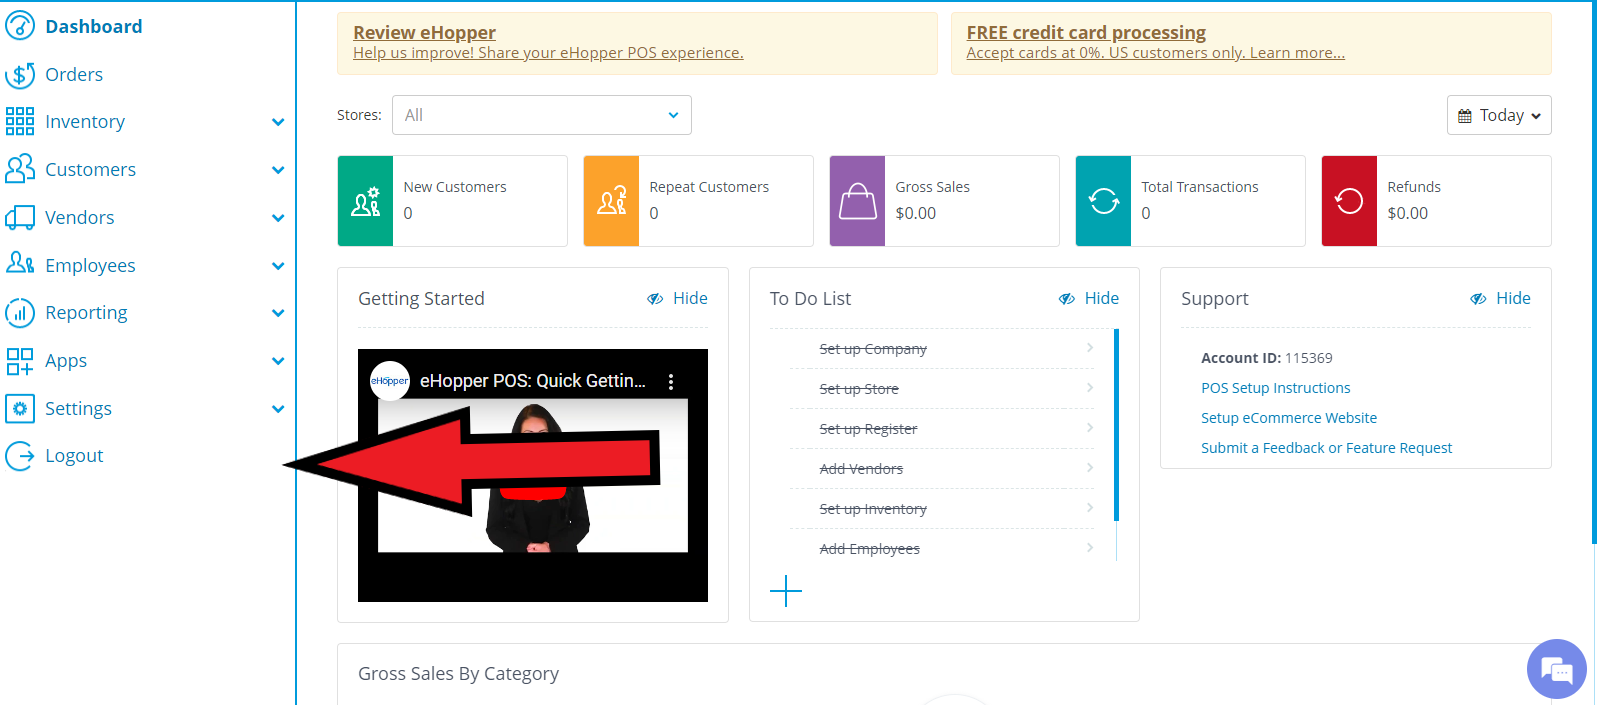Screen dimensions: 1597x705
Task: Open the live chat bubble
Action: [1556, 669]
